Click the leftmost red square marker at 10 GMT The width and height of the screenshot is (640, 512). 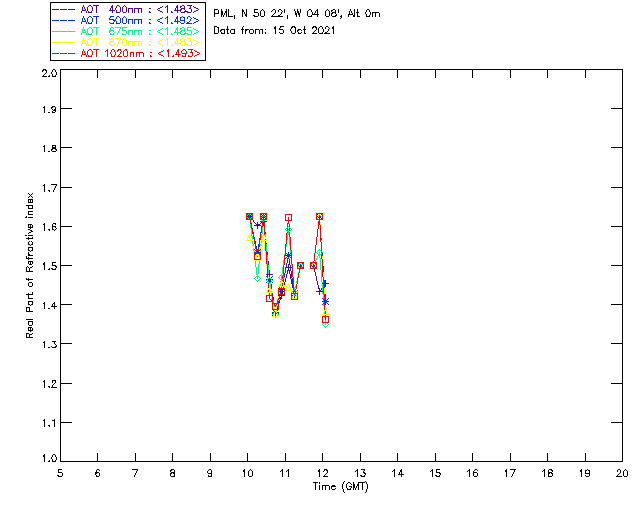tap(250, 217)
